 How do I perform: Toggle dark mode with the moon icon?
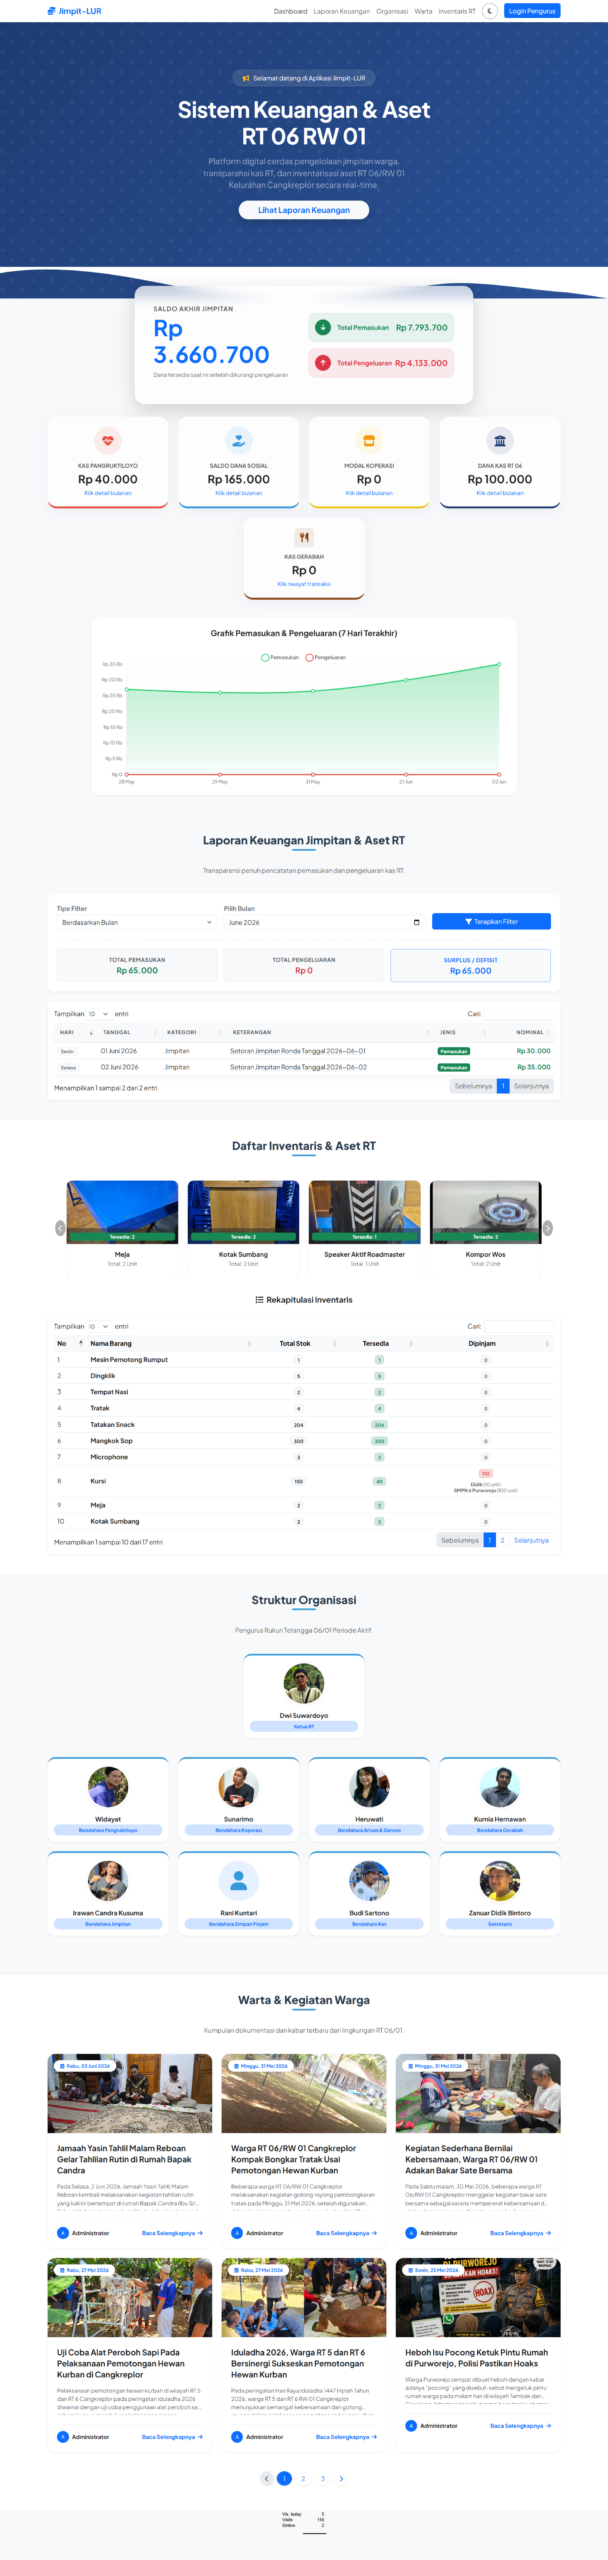(490, 11)
